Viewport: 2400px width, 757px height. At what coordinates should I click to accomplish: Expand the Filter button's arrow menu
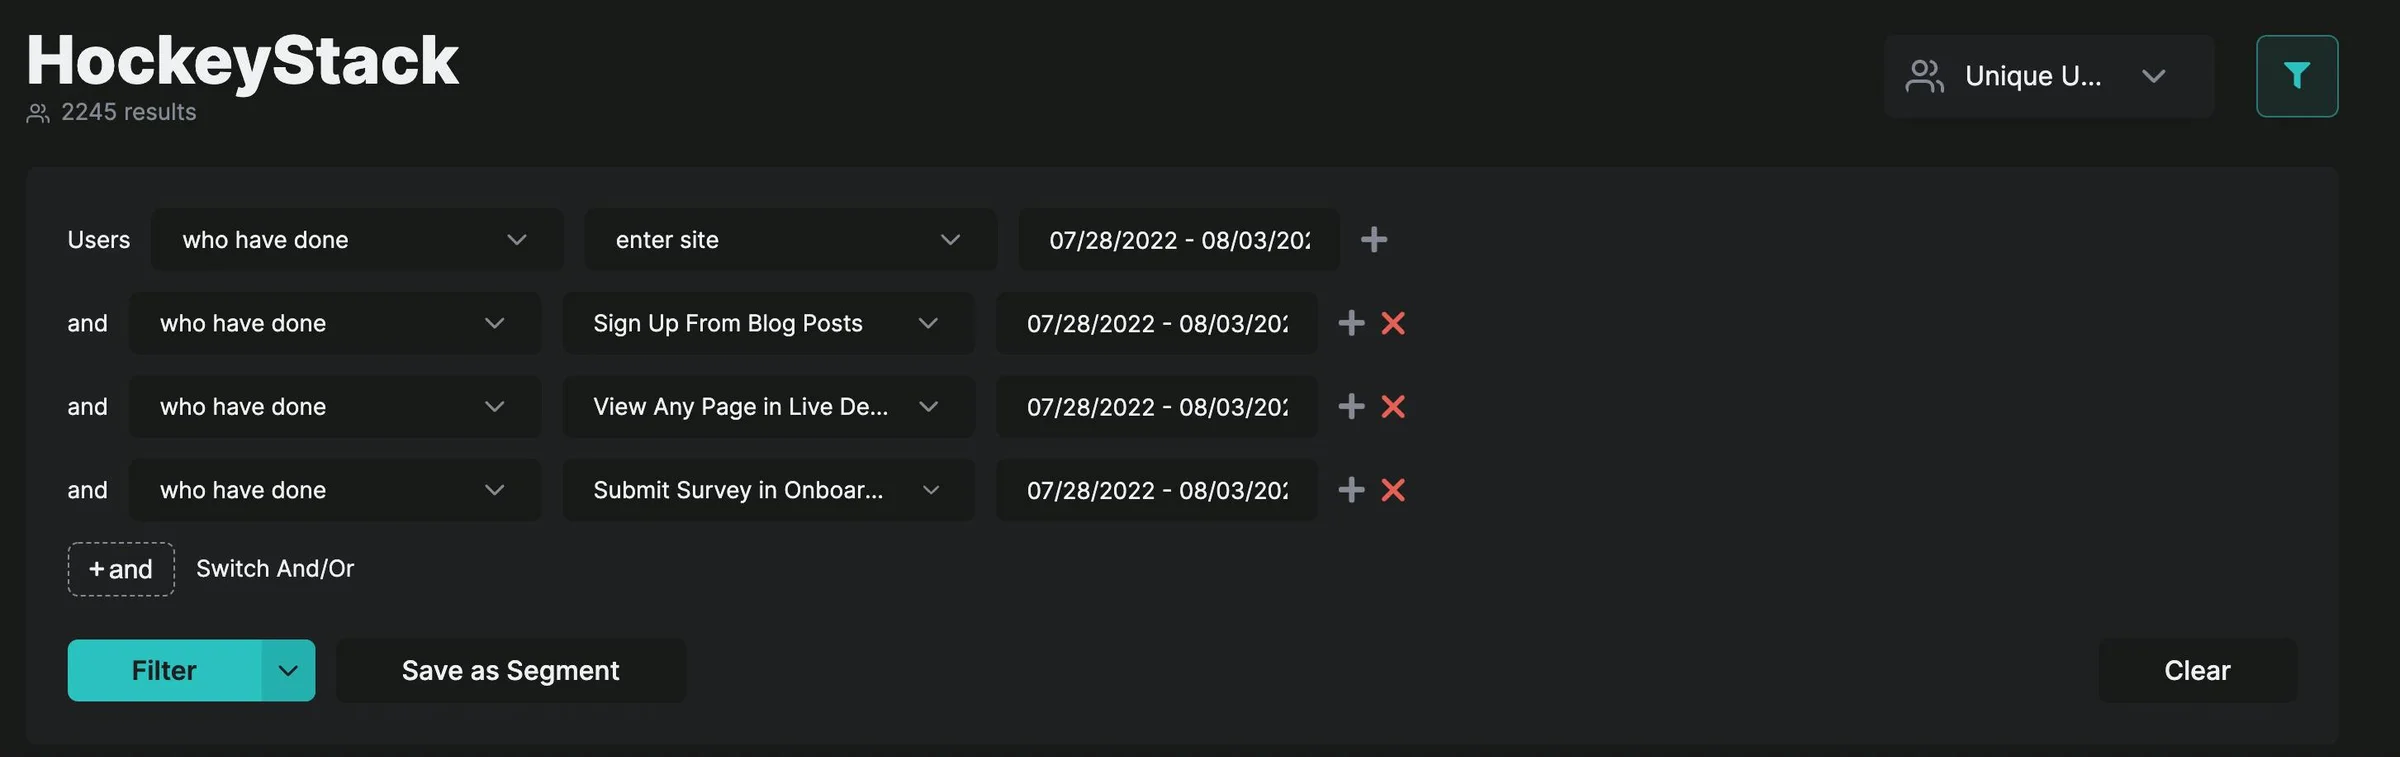[288, 671]
